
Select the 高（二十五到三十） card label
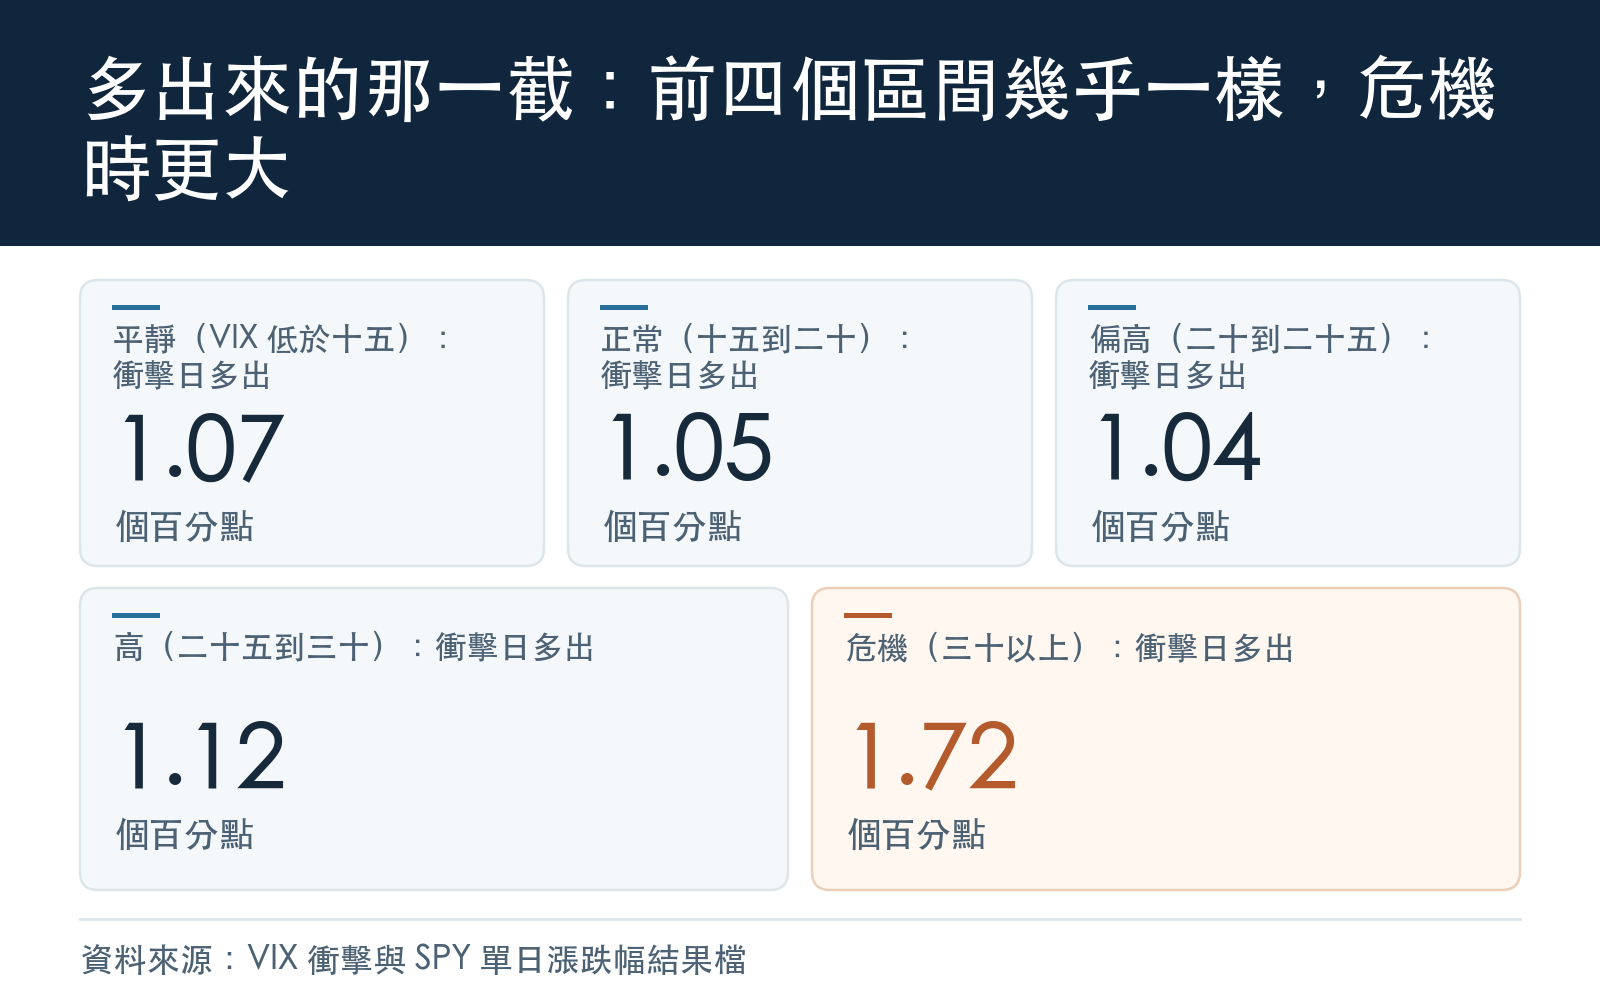click(x=354, y=648)
